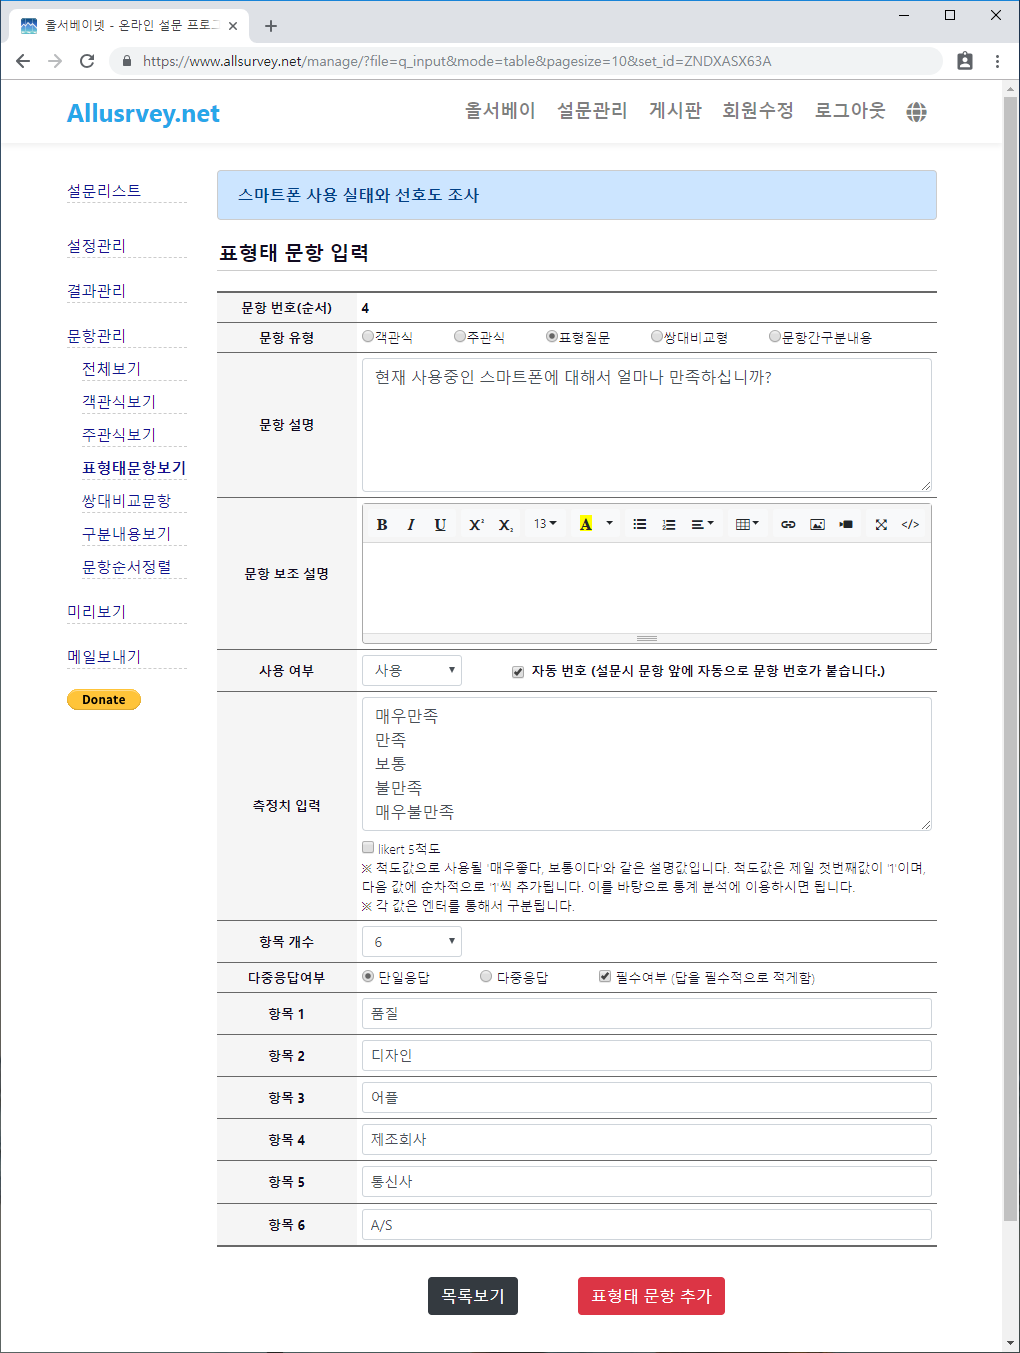Screen dimensions: 1020x1353
Task: Switch editor to fullscreen mode
Action: point(881,524)
